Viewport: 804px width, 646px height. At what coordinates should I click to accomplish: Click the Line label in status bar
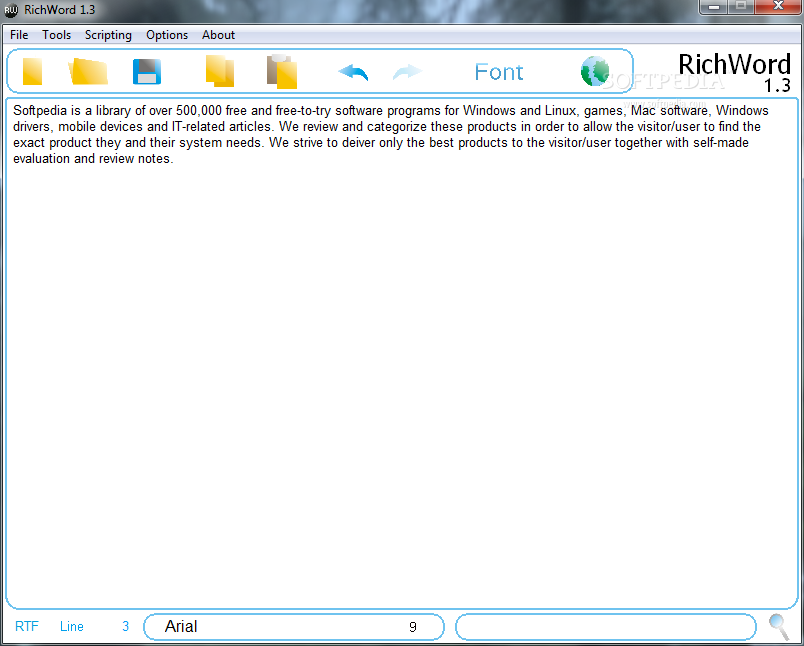click(x=72, y=627)
